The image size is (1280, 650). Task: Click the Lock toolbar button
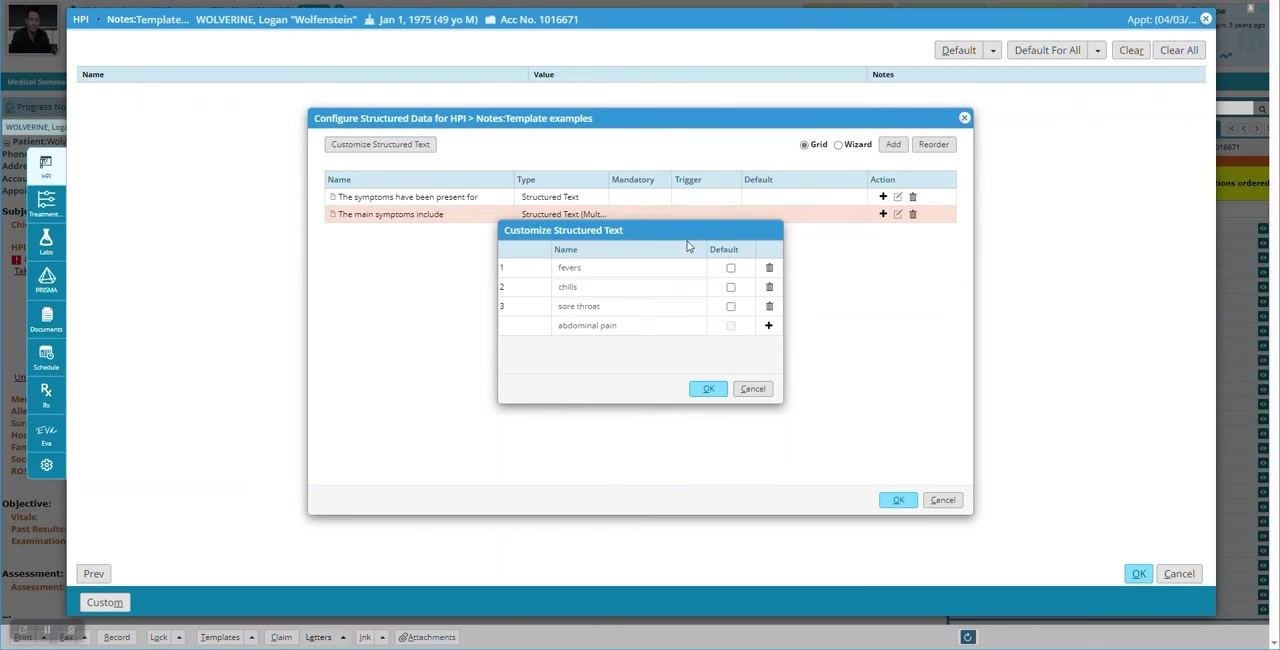159,637
